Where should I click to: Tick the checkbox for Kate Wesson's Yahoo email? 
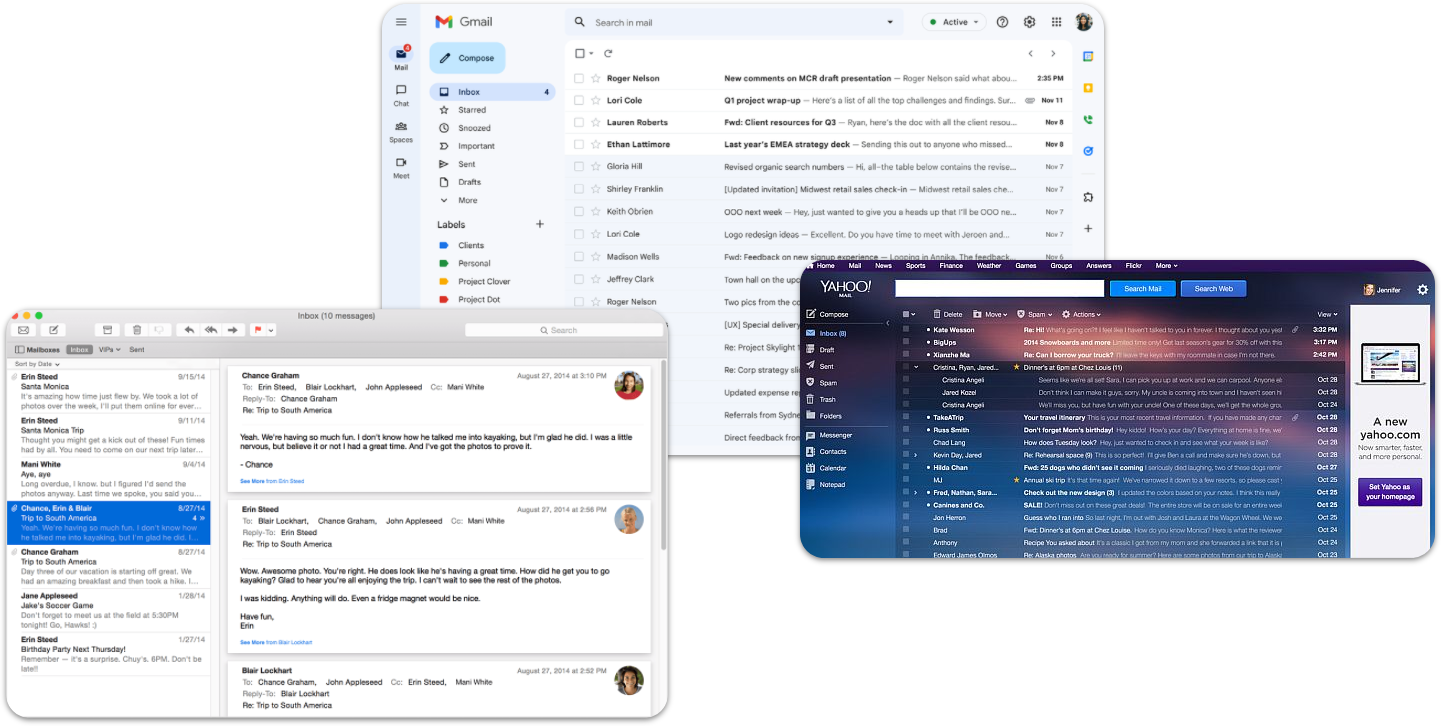coord(906,329)
